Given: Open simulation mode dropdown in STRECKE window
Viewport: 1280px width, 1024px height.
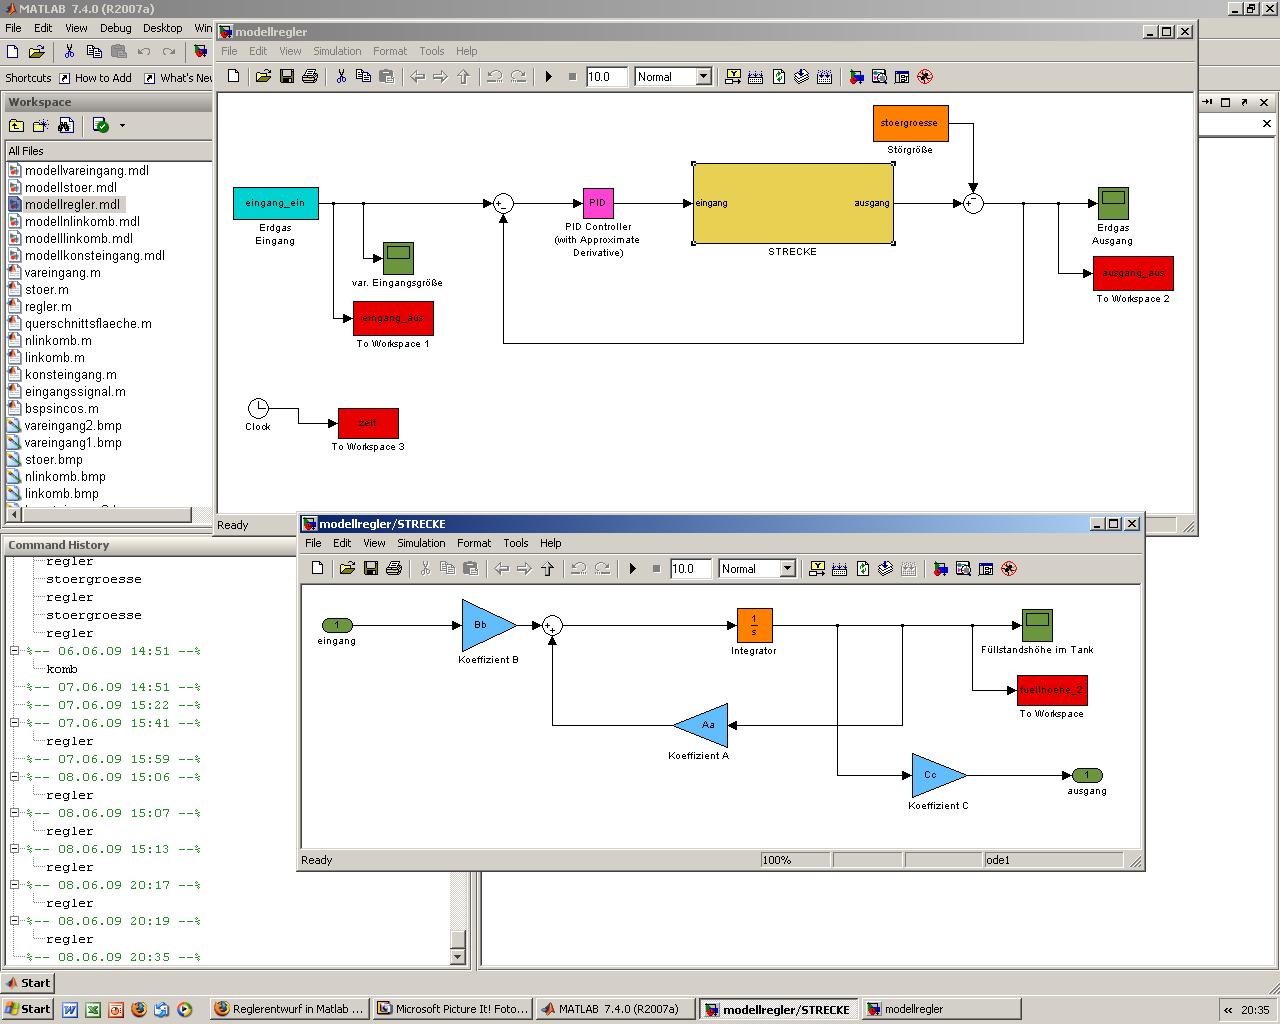Looking at the screenshot, I should tap(788, 568).
